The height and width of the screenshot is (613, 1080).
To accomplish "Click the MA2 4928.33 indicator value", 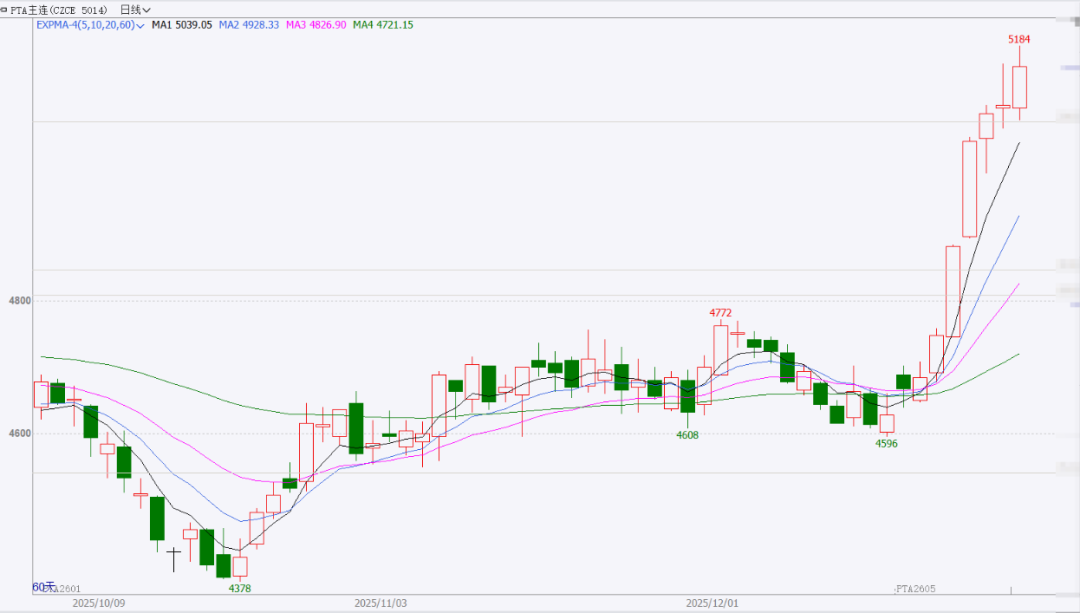I will pos(249,25).
